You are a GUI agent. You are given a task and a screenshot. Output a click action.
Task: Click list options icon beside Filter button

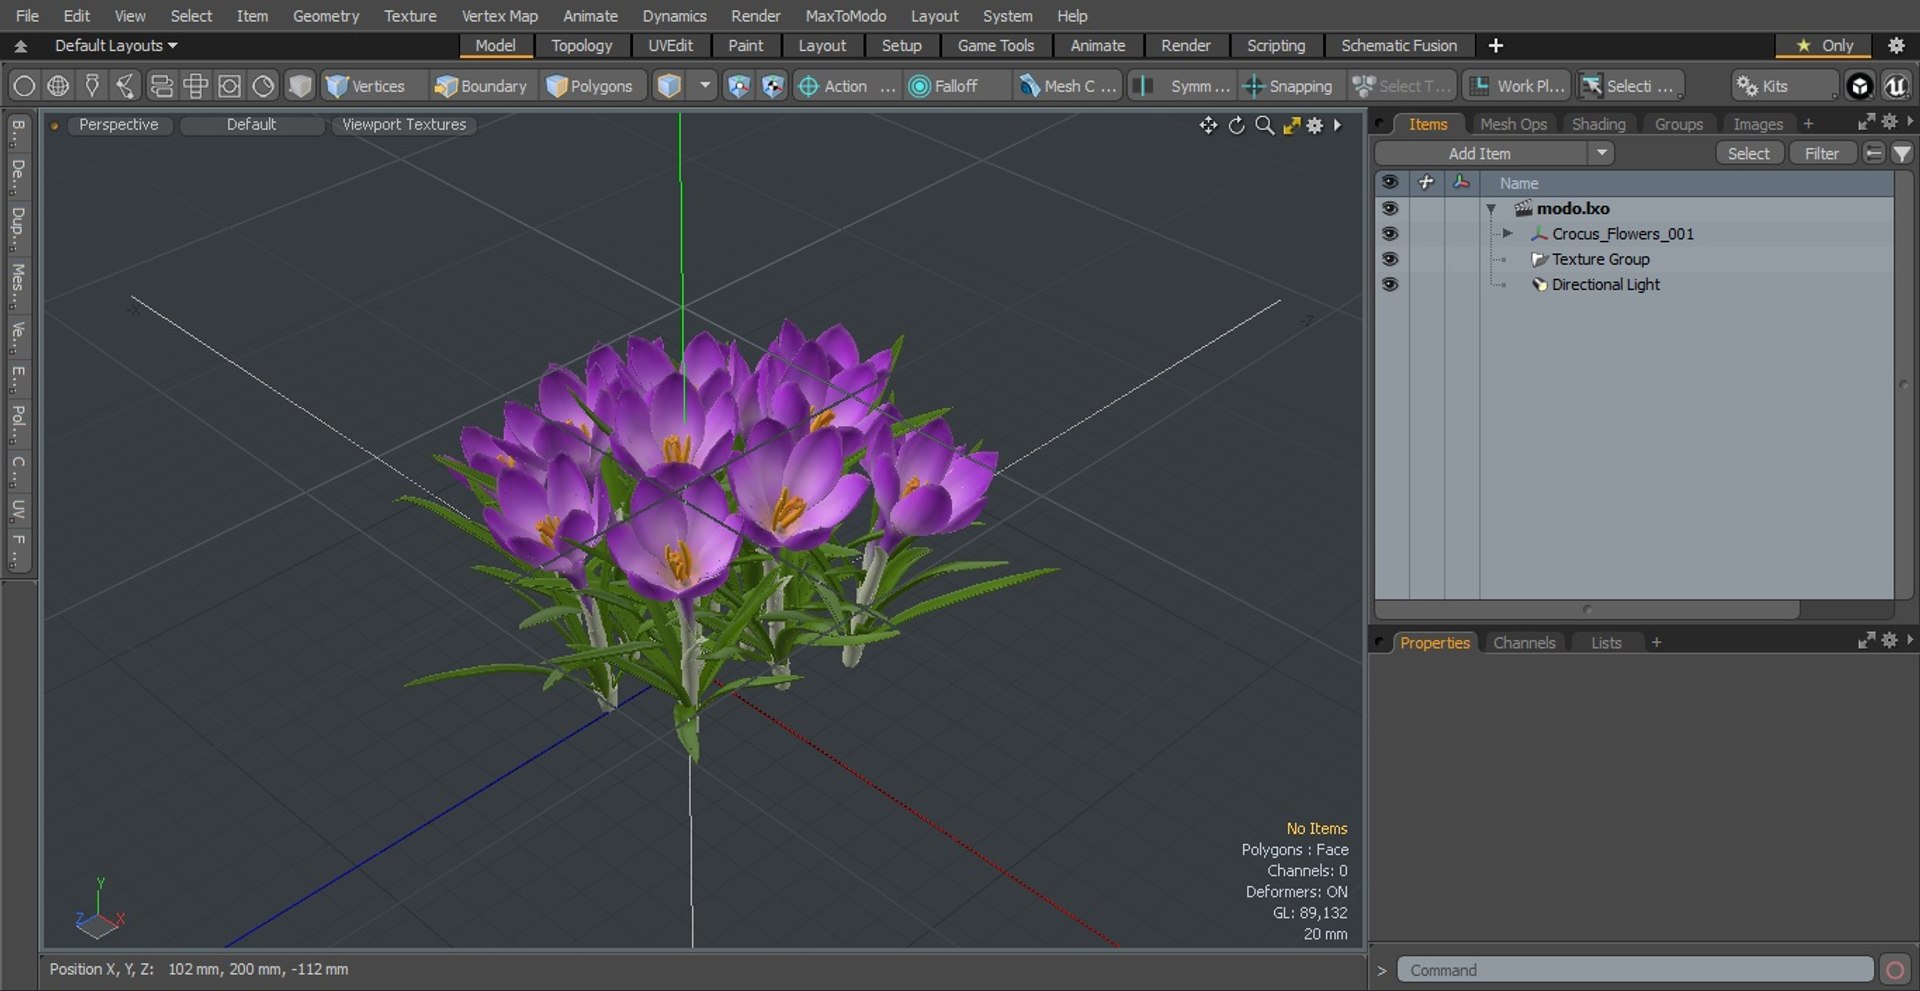coord(1874,153)
